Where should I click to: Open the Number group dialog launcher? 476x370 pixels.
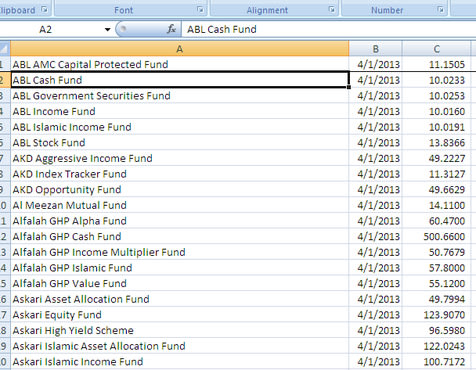tap(441, 10)
